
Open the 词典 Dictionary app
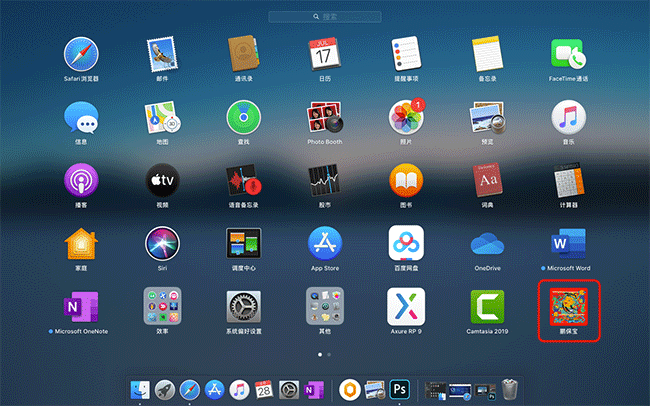coord(488,180)
